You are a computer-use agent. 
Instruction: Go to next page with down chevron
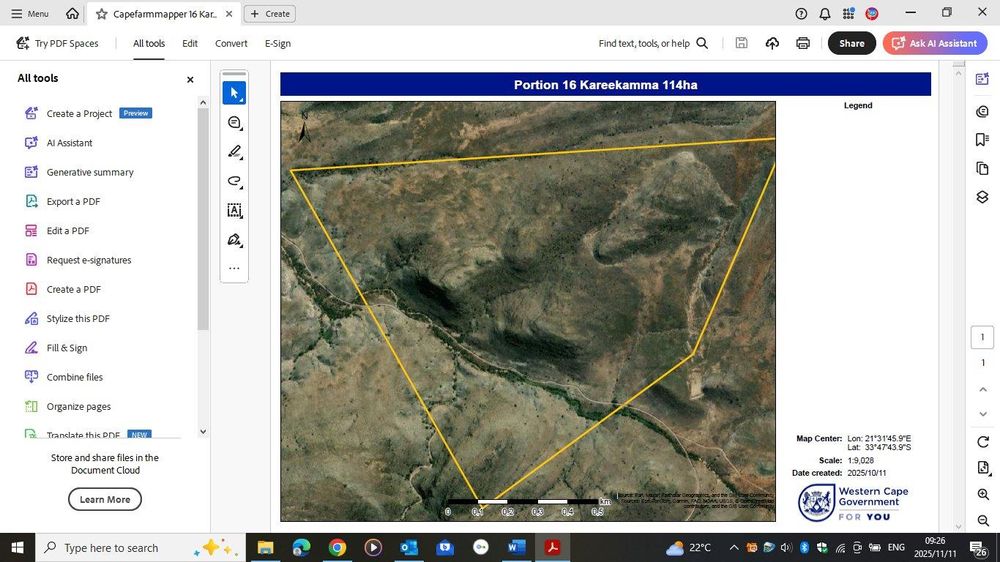tap(982, 414)
